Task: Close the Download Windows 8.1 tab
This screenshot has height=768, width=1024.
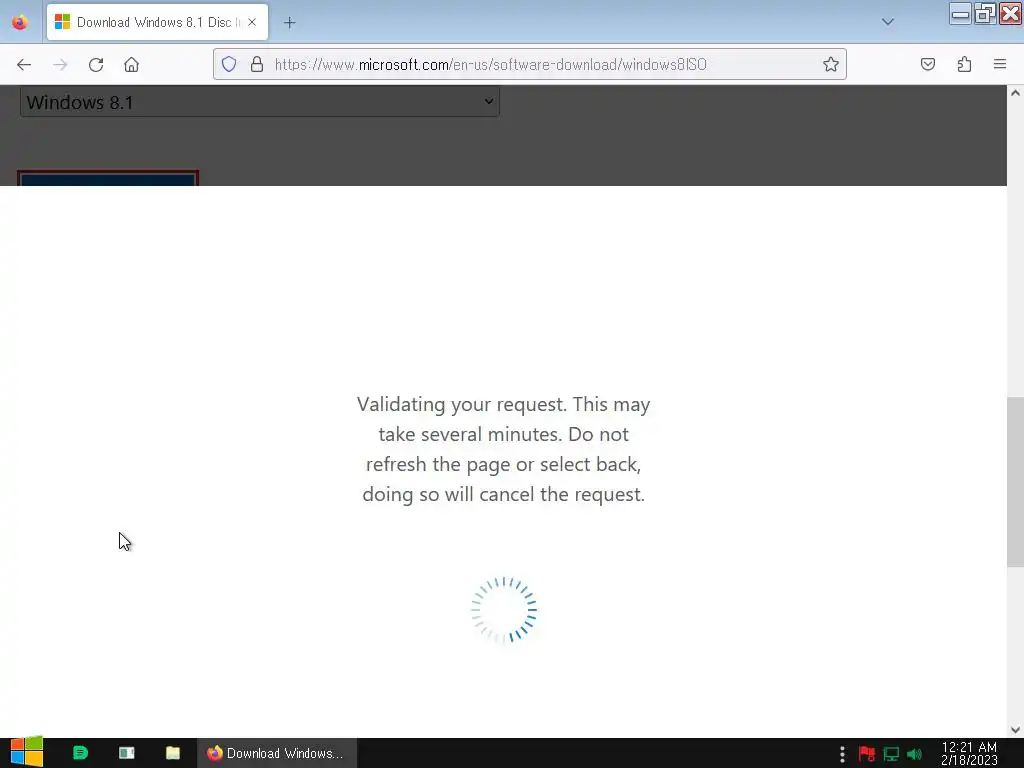Action: [252, 22]
